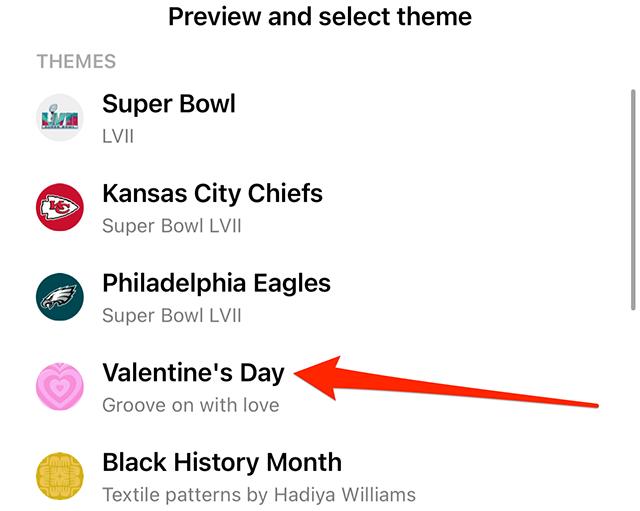Choose the Kansas City Chiefs theme
The height and width of the screenshot is (511, 640).
(x=212, y=193)
